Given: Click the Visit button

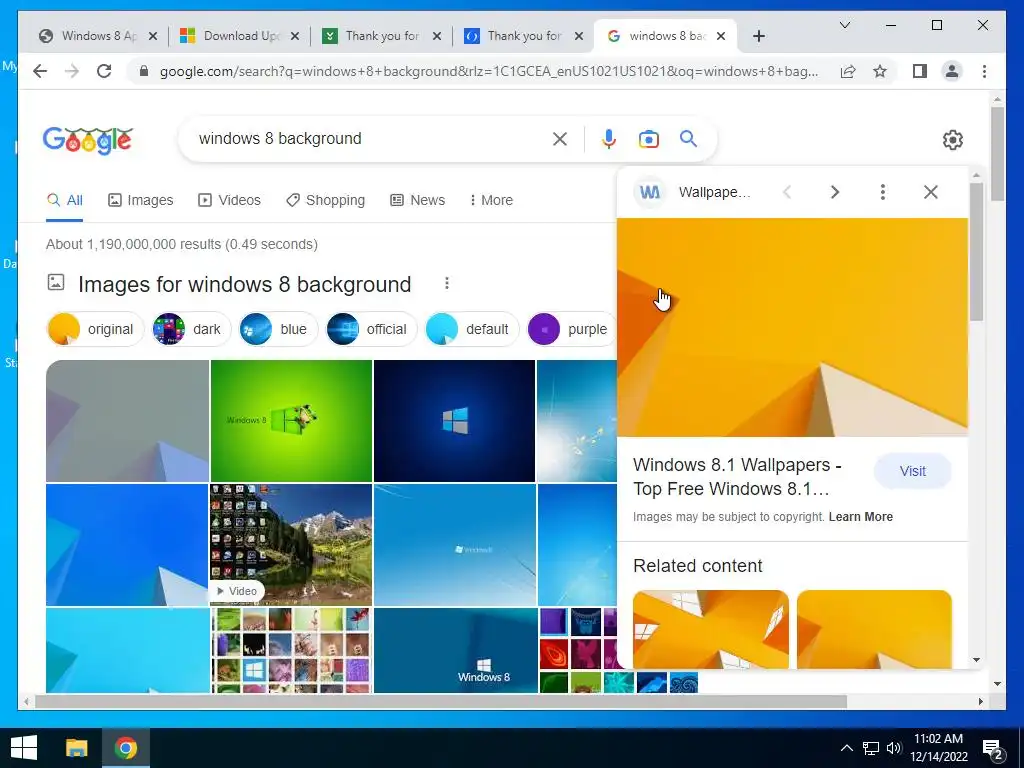Looking at the screenshot, I should click(x=912, y=472).
